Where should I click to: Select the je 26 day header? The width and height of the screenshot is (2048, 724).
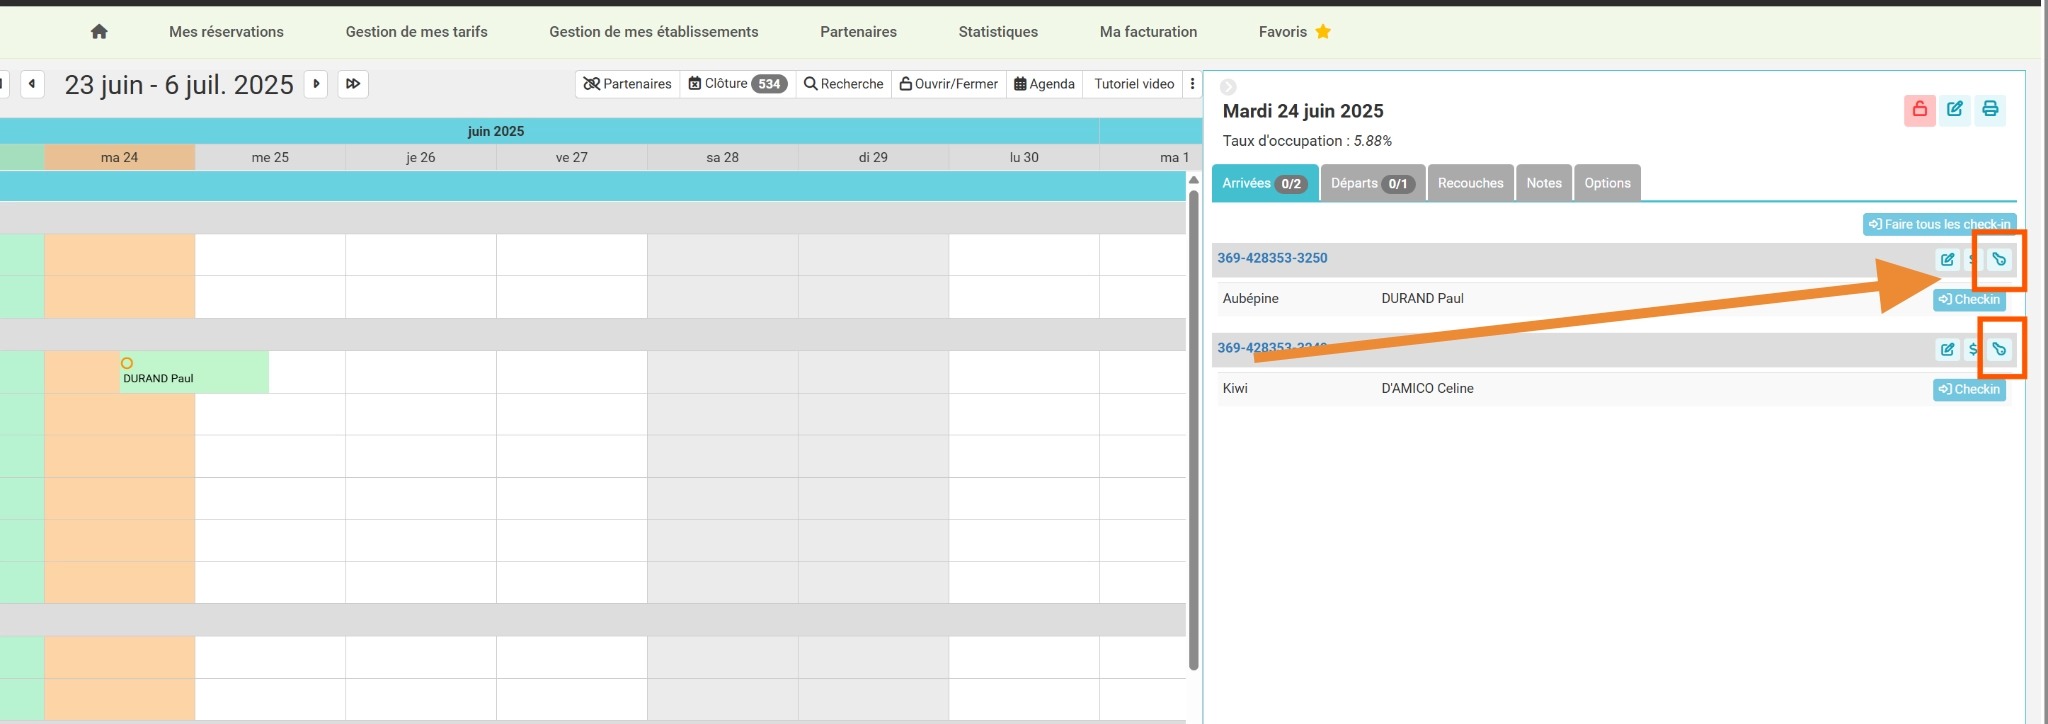pos(421,157)
